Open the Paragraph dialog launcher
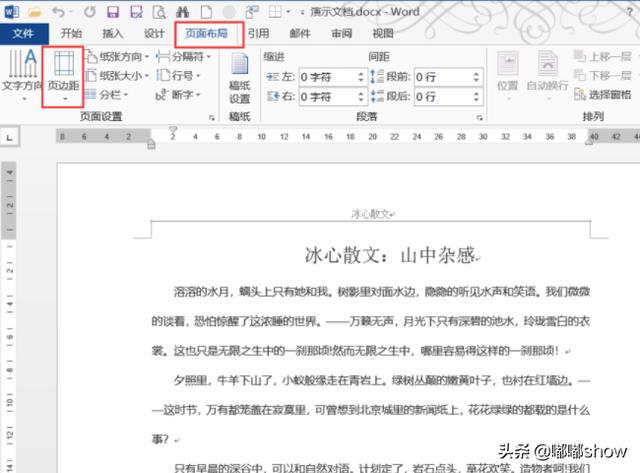This screenshot has height=473, width=640. [480, 118]
